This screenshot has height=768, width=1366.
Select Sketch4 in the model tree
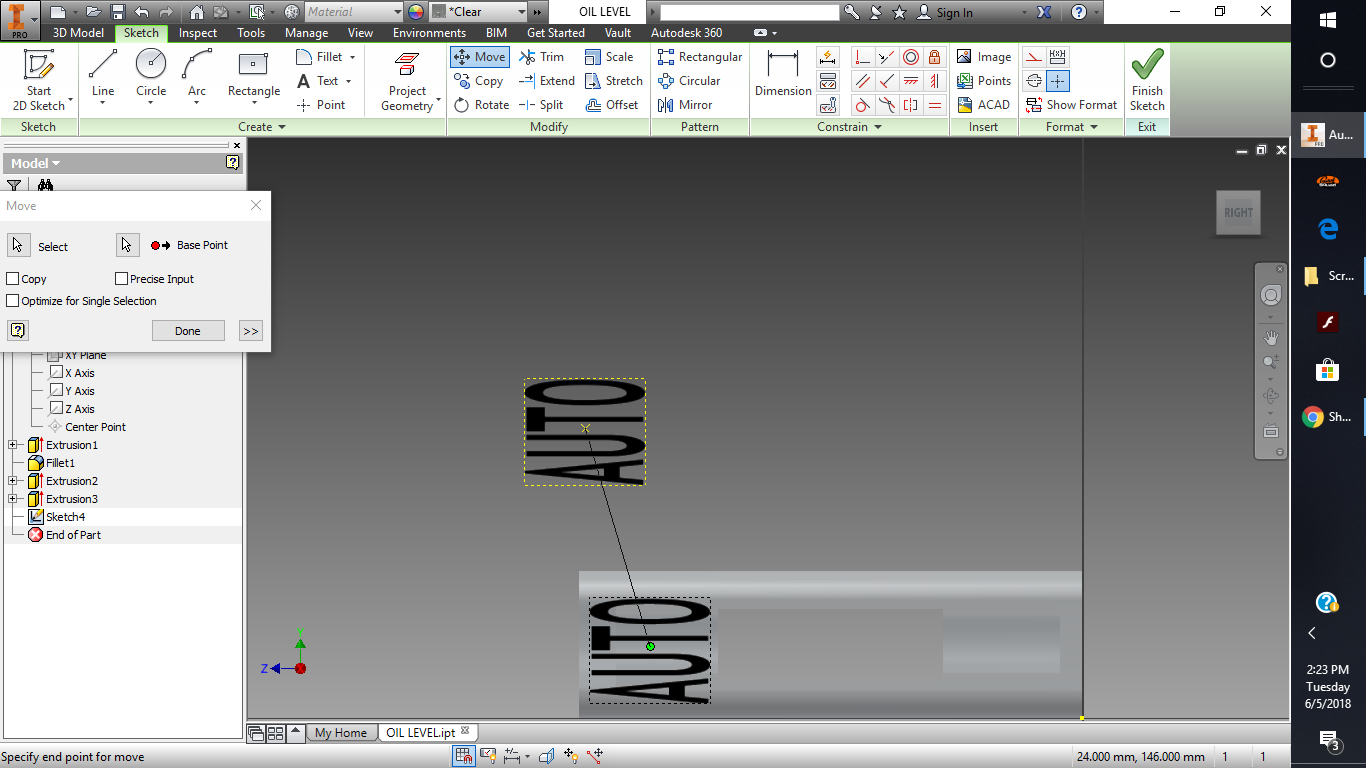point(65,517)
